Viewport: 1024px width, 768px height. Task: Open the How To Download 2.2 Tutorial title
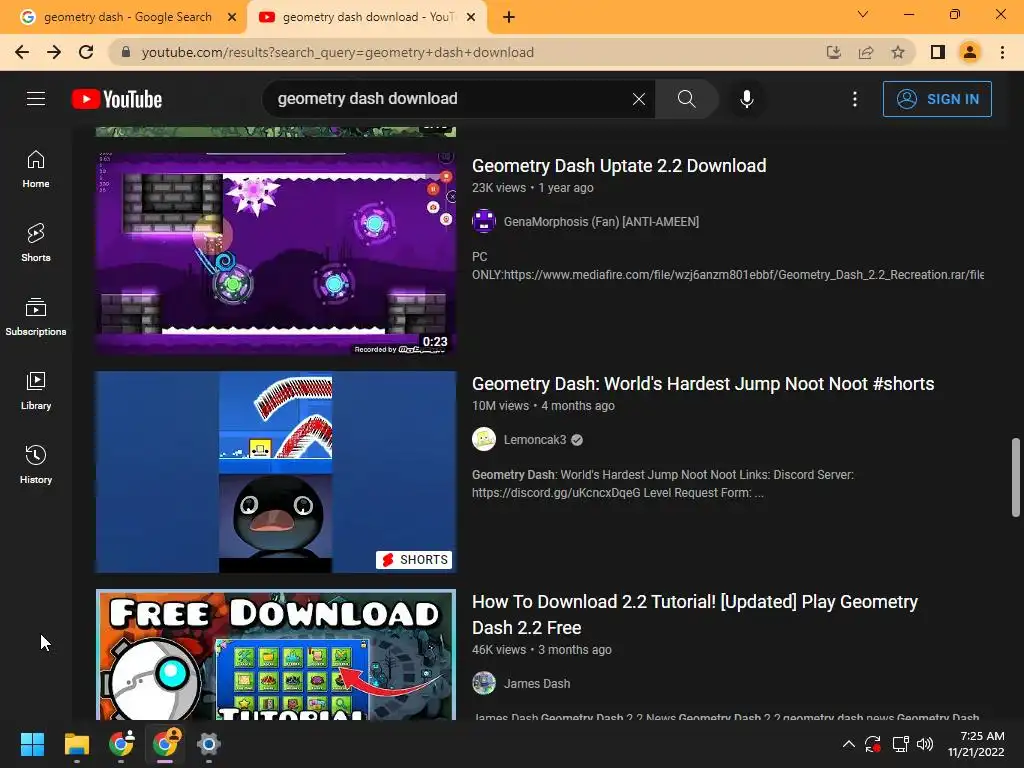click(694, 615)
